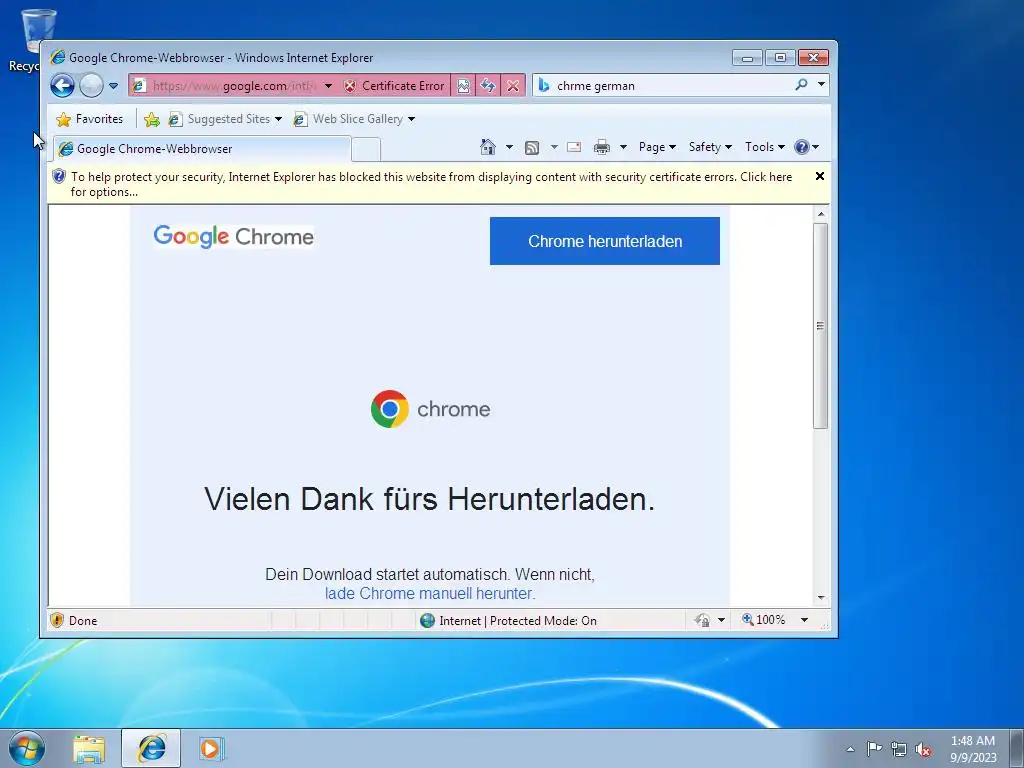Expand the privacy icon dropdown arrow
The width and height of the screenshot is (1024, 768).
(721, 620)
